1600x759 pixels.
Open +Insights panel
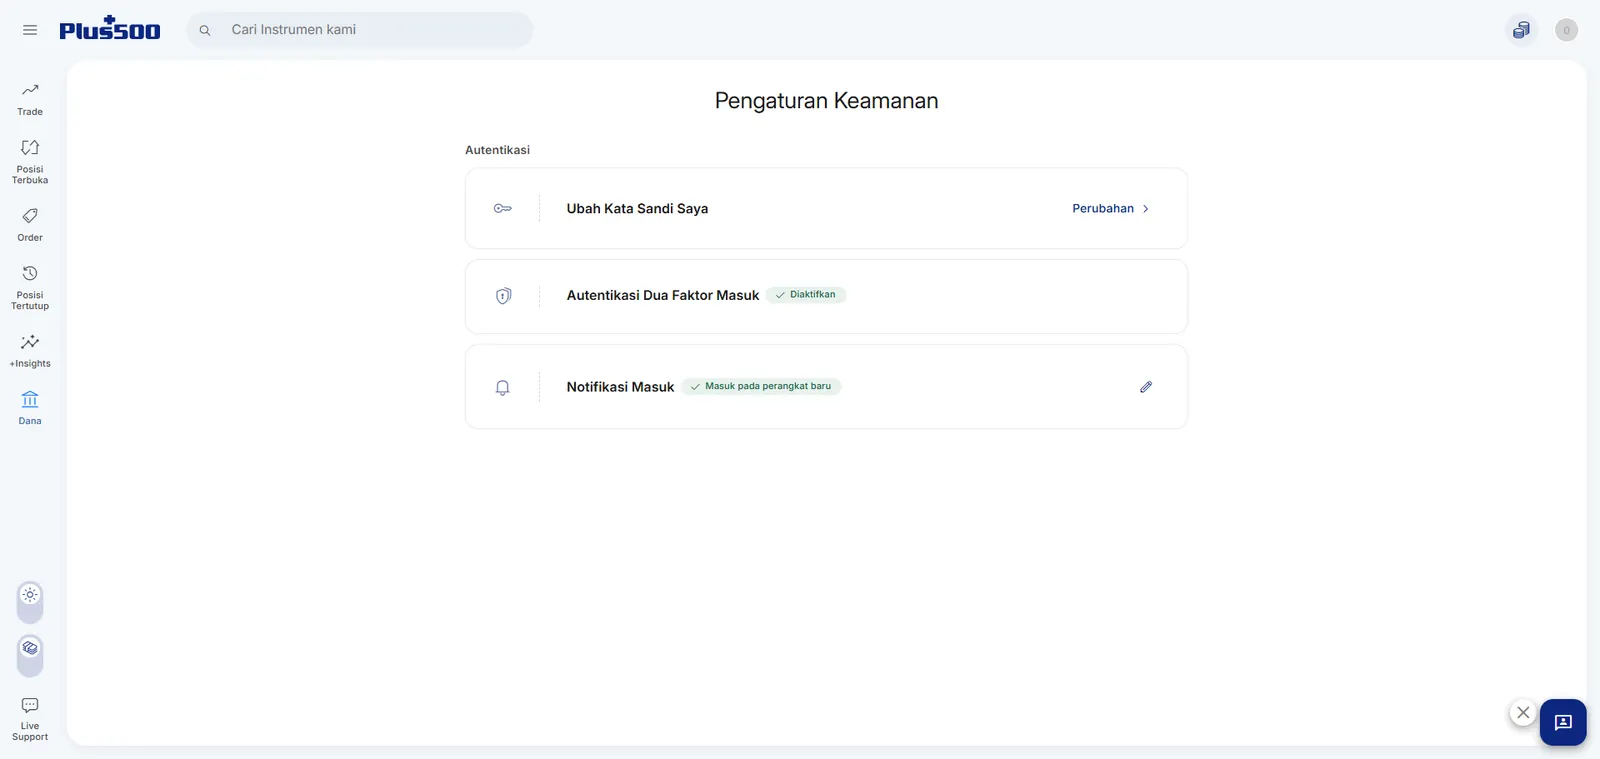pos(30,351)
